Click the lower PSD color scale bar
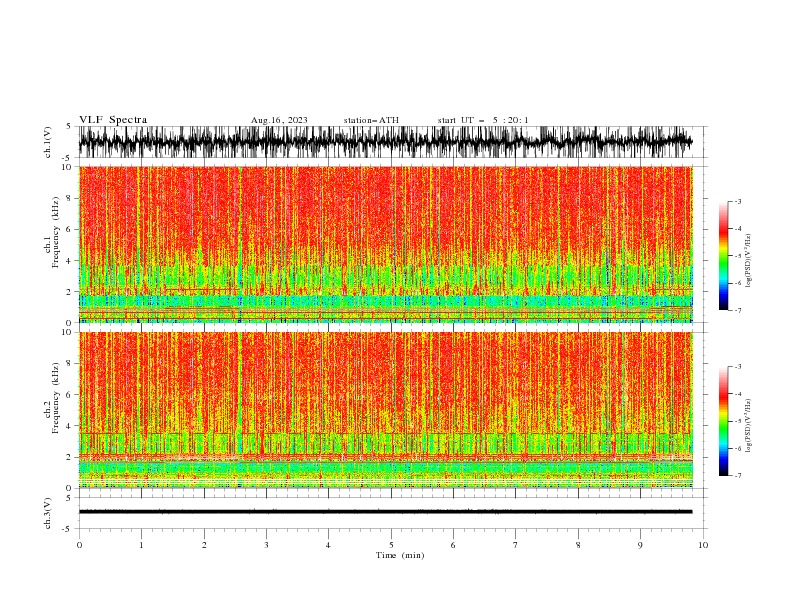Screen dimensions: 792x612 point(723,421)
